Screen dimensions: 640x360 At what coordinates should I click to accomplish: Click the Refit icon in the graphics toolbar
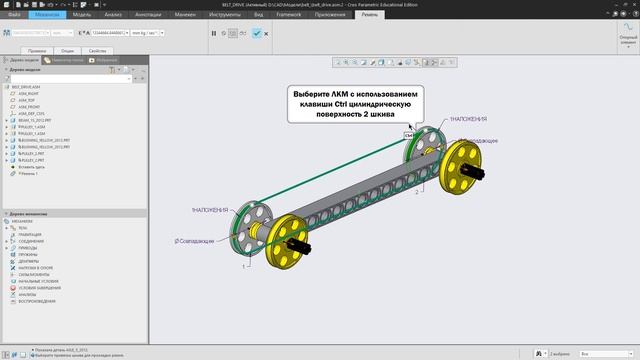(338, 62)
